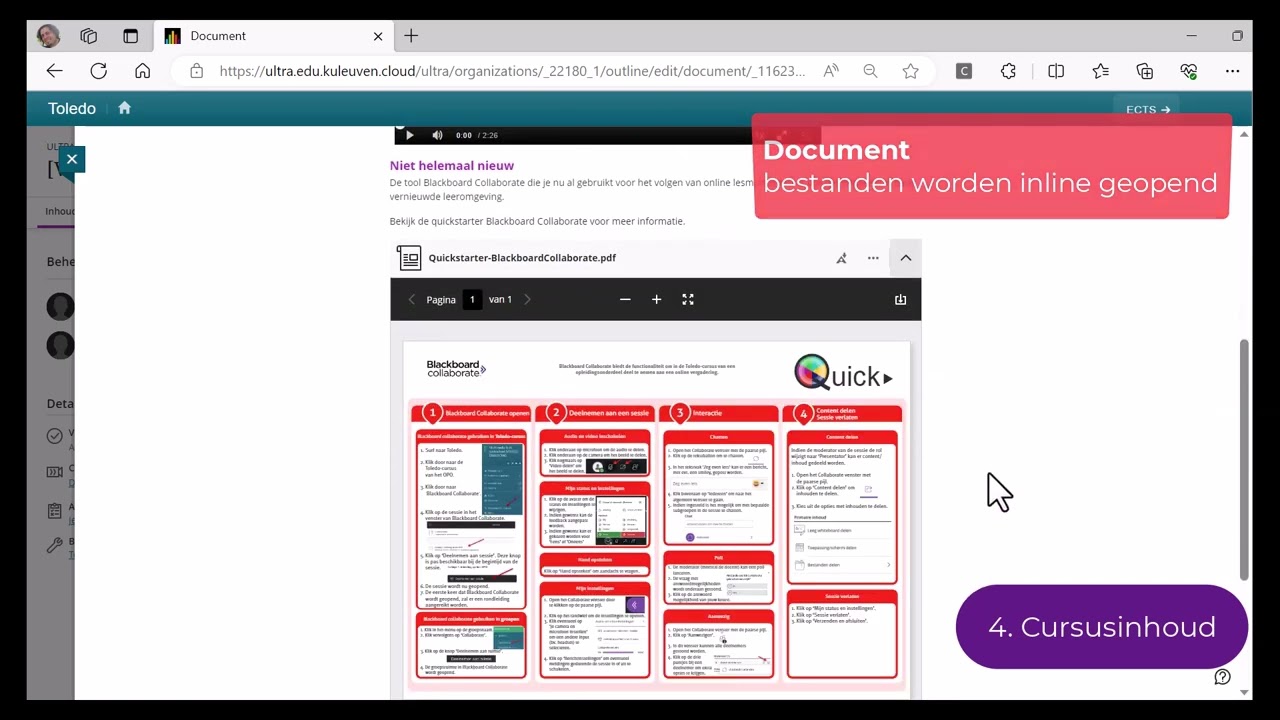
Task: Activate Read aloud icon in address bar
Action: pyautogui.click(x=831, y=71)
